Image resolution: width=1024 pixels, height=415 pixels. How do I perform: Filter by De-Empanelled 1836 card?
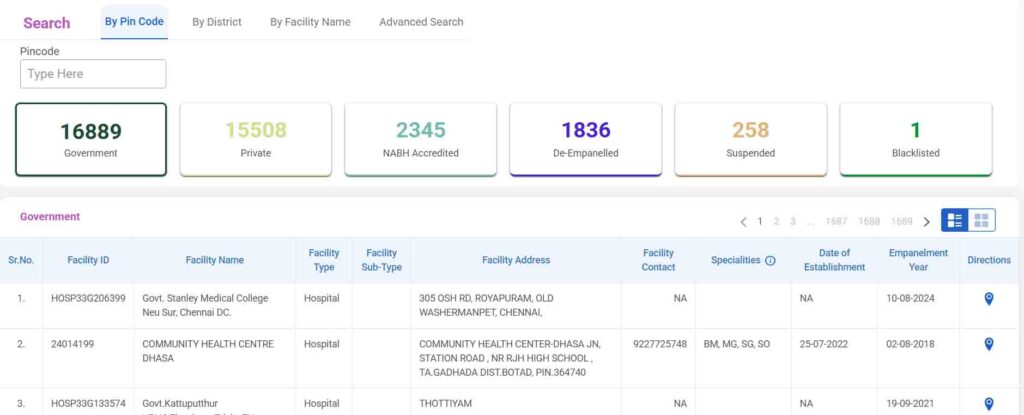point(585,139)
